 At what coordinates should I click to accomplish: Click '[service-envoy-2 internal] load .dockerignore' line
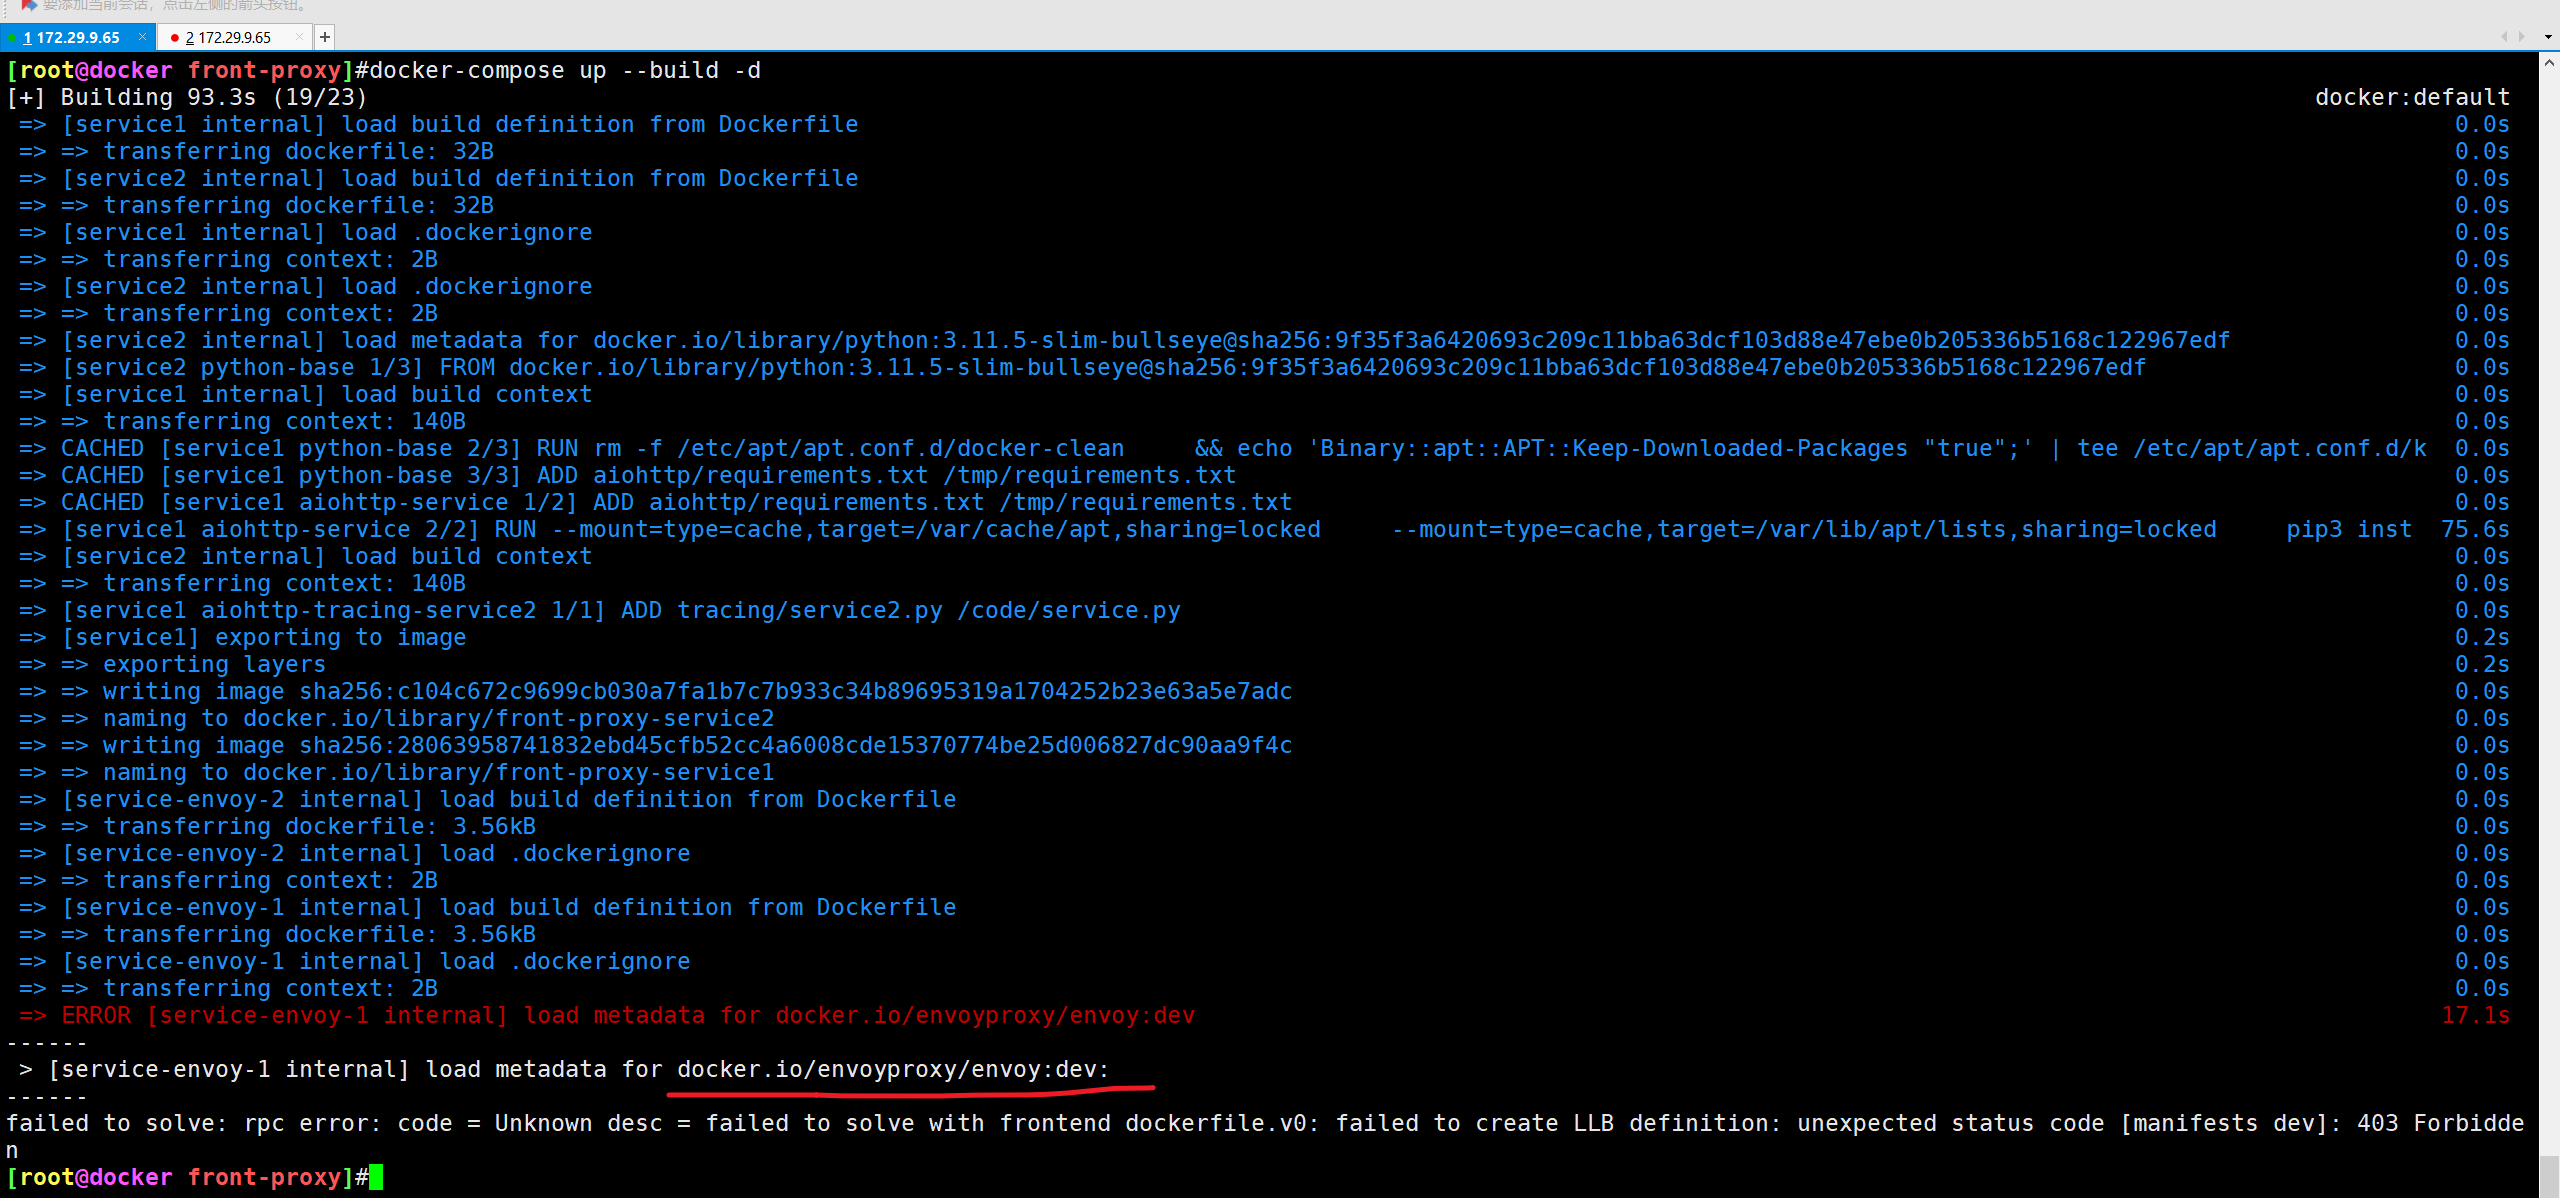[x=376, y=853]
